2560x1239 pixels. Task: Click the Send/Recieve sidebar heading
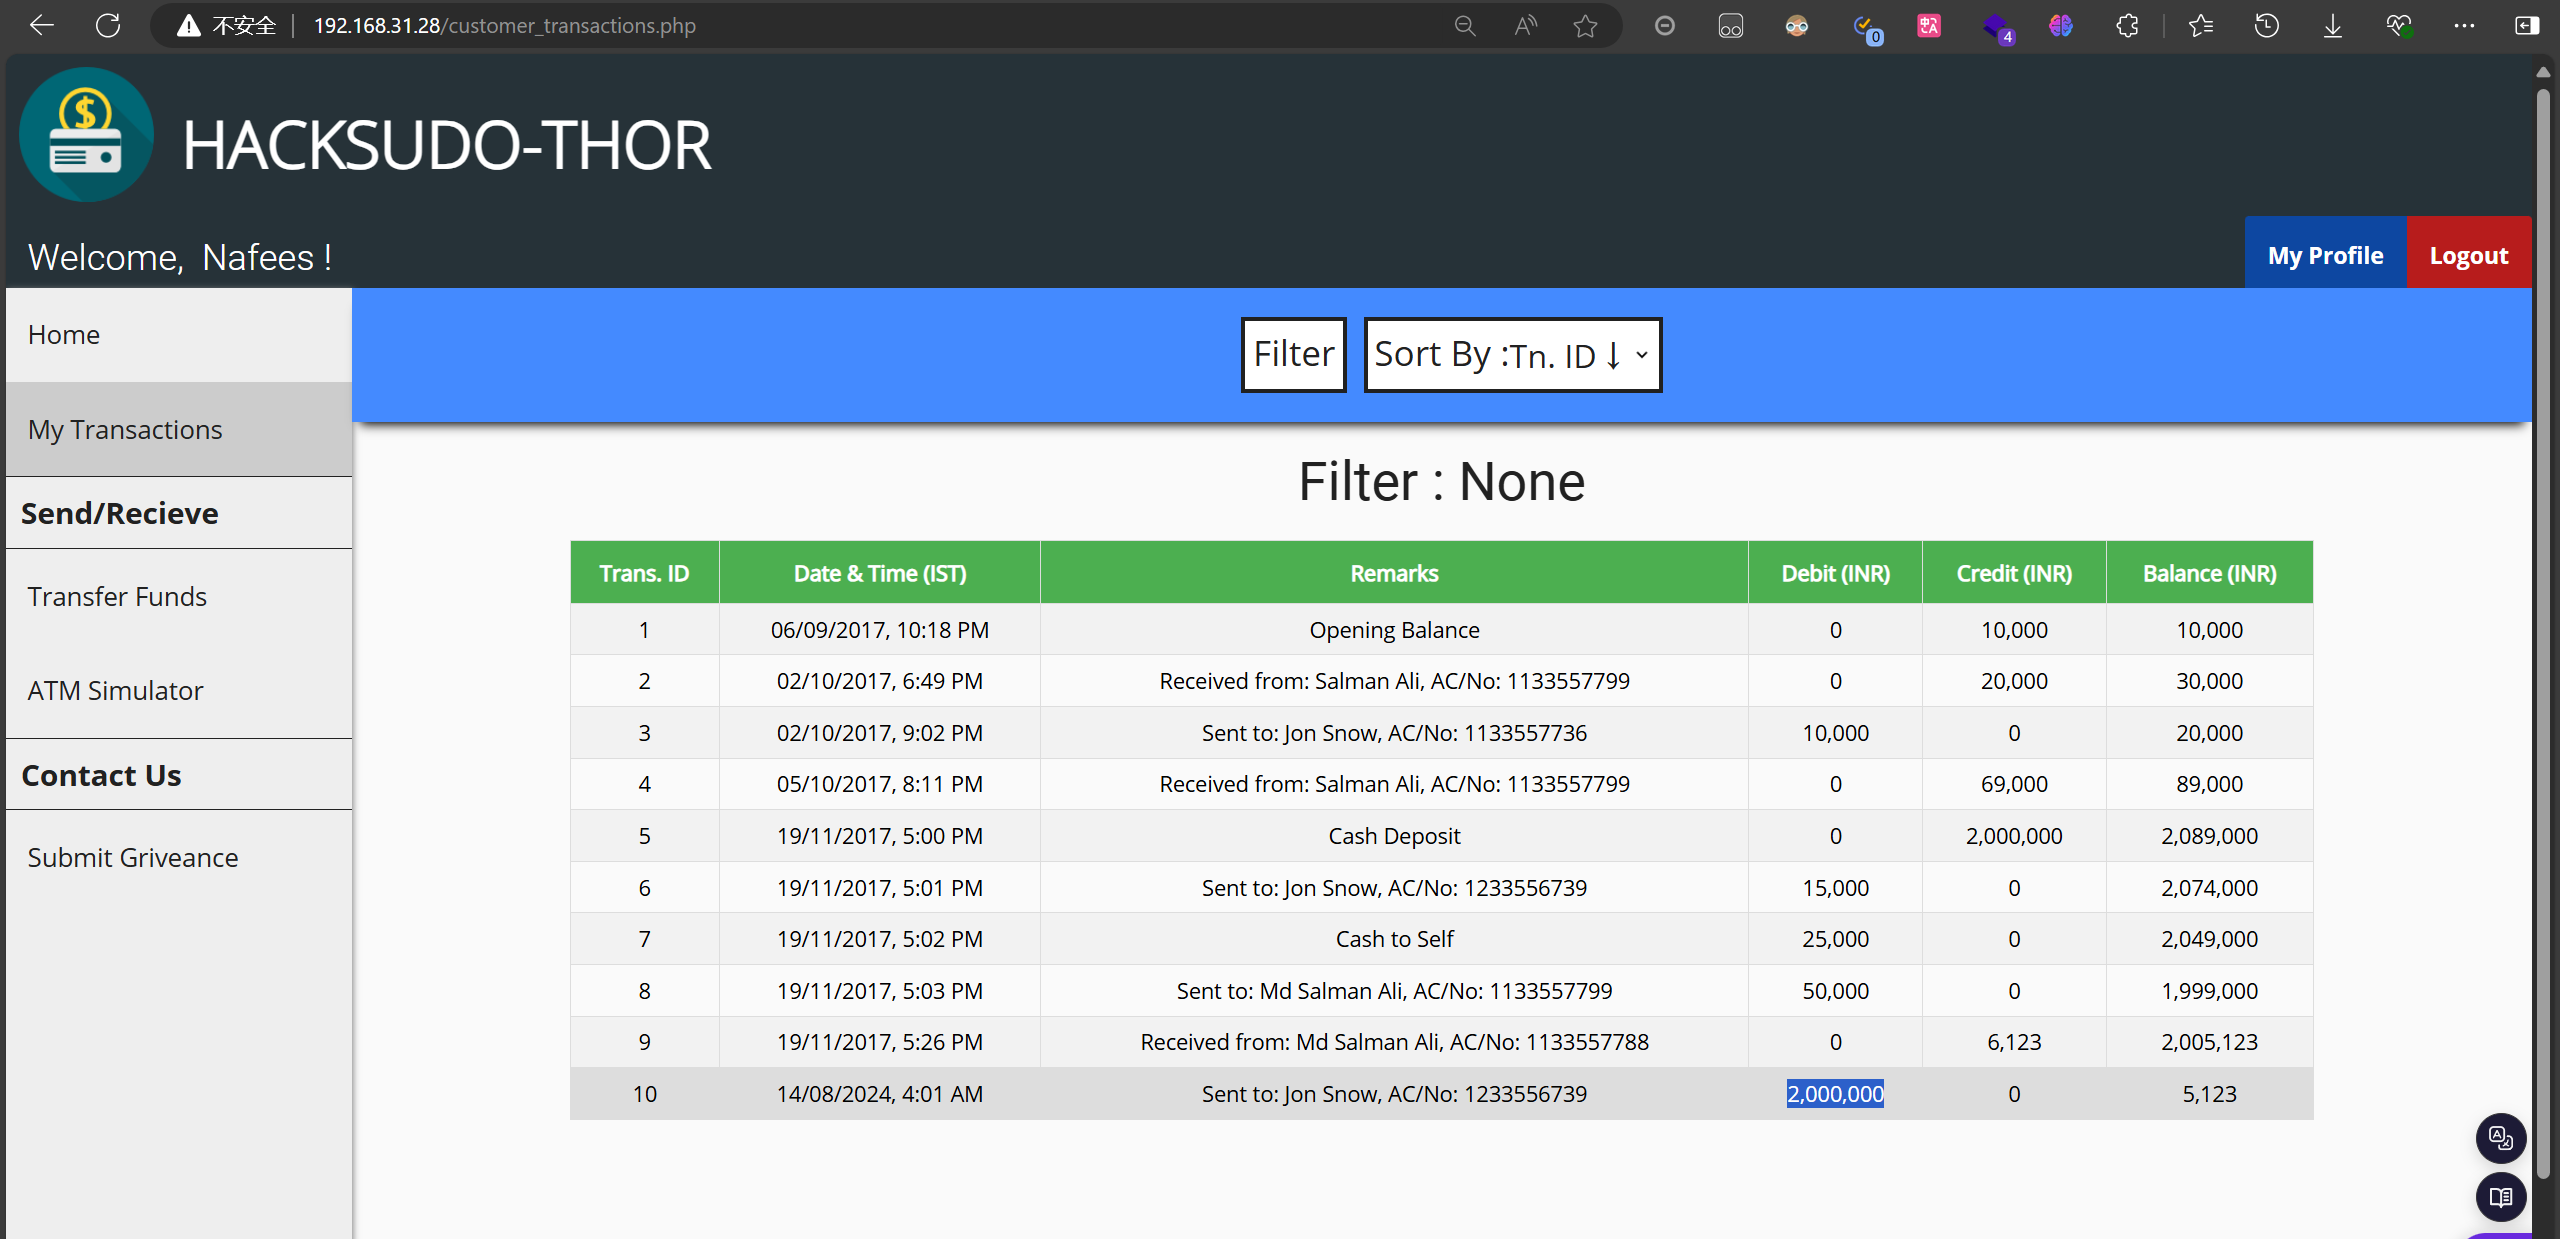click(120, 513)
